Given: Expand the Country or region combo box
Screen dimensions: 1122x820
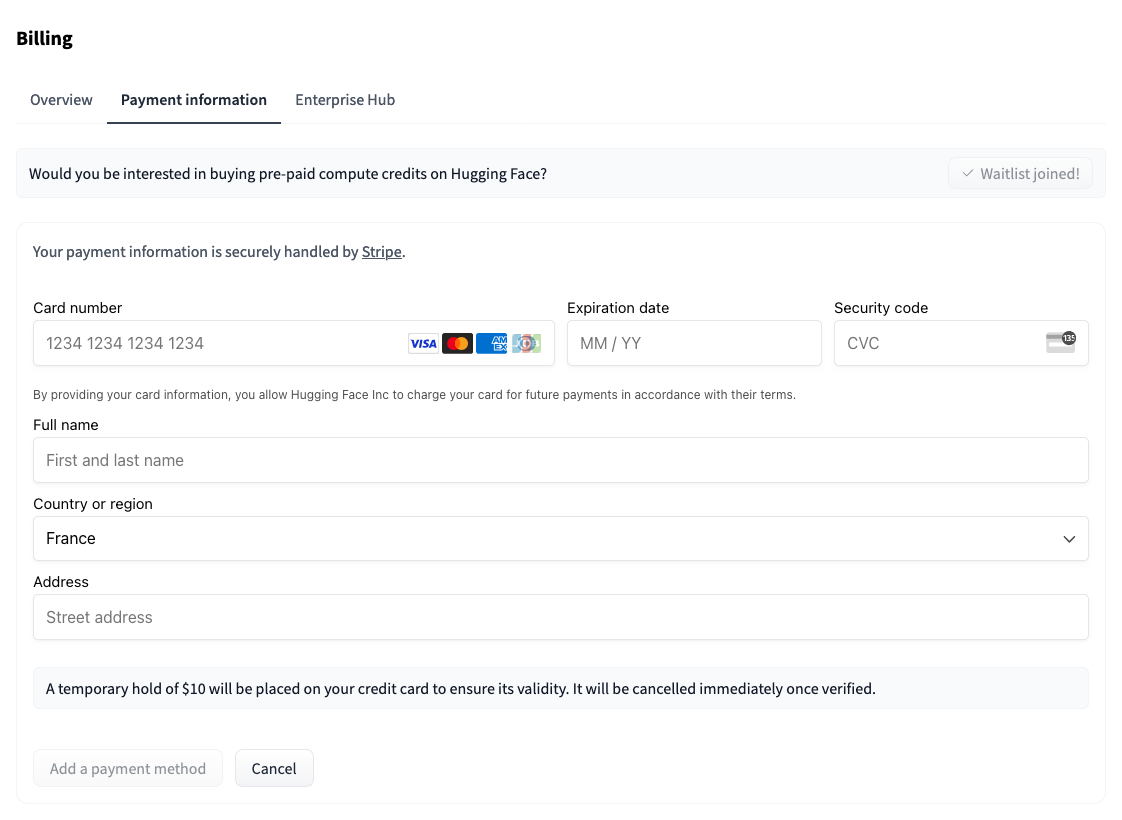Looking at the screenshot, I should [560, 538].
